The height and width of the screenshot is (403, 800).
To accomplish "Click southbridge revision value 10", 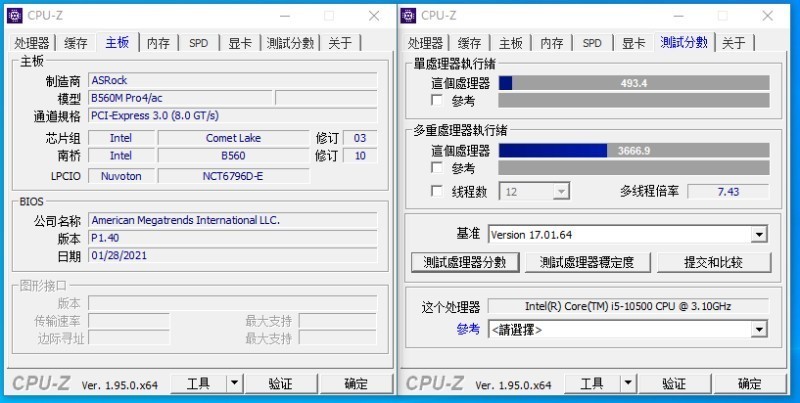I will point(360,156).
